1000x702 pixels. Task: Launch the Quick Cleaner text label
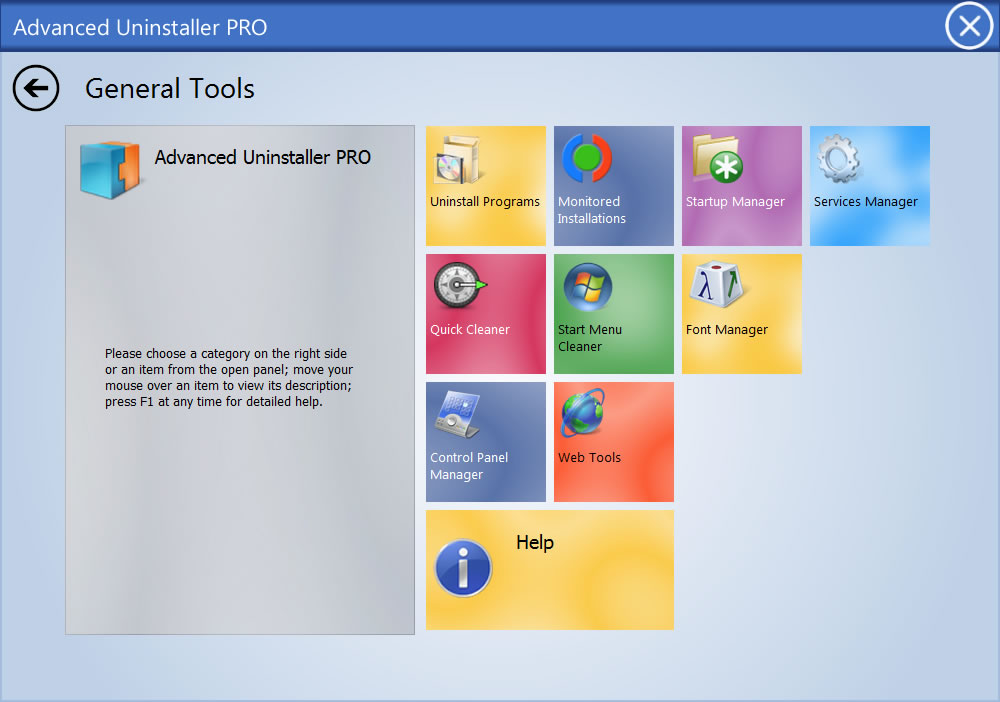470,330
